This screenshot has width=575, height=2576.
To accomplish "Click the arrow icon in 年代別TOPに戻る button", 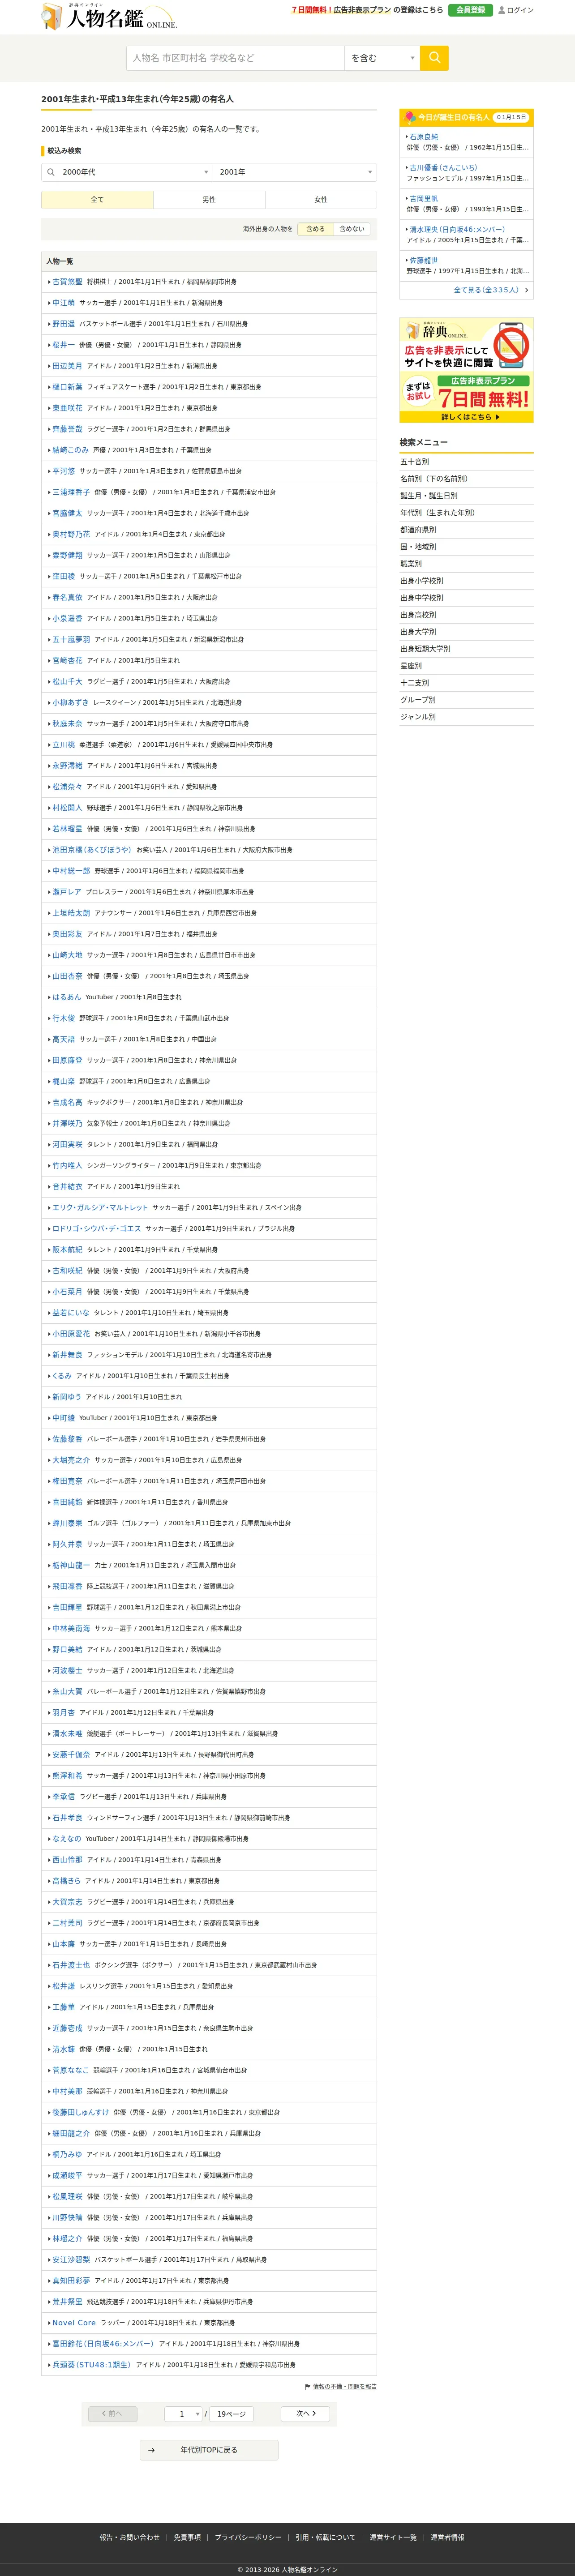I will (151, 2450).
